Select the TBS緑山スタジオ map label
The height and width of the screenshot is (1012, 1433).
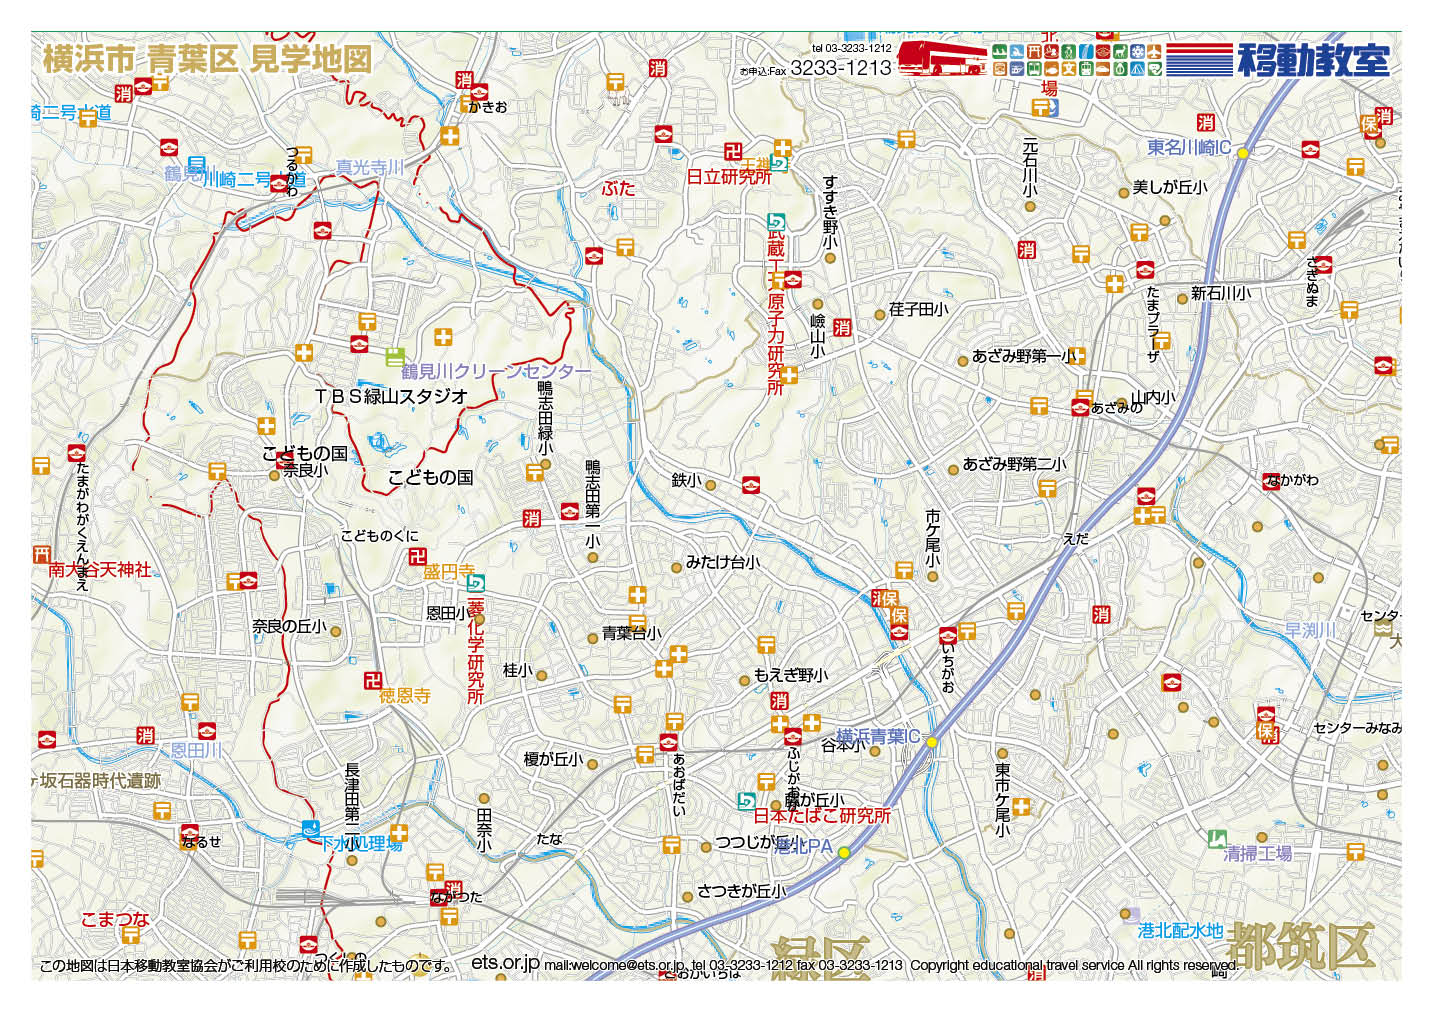click(x=391, y=396)
